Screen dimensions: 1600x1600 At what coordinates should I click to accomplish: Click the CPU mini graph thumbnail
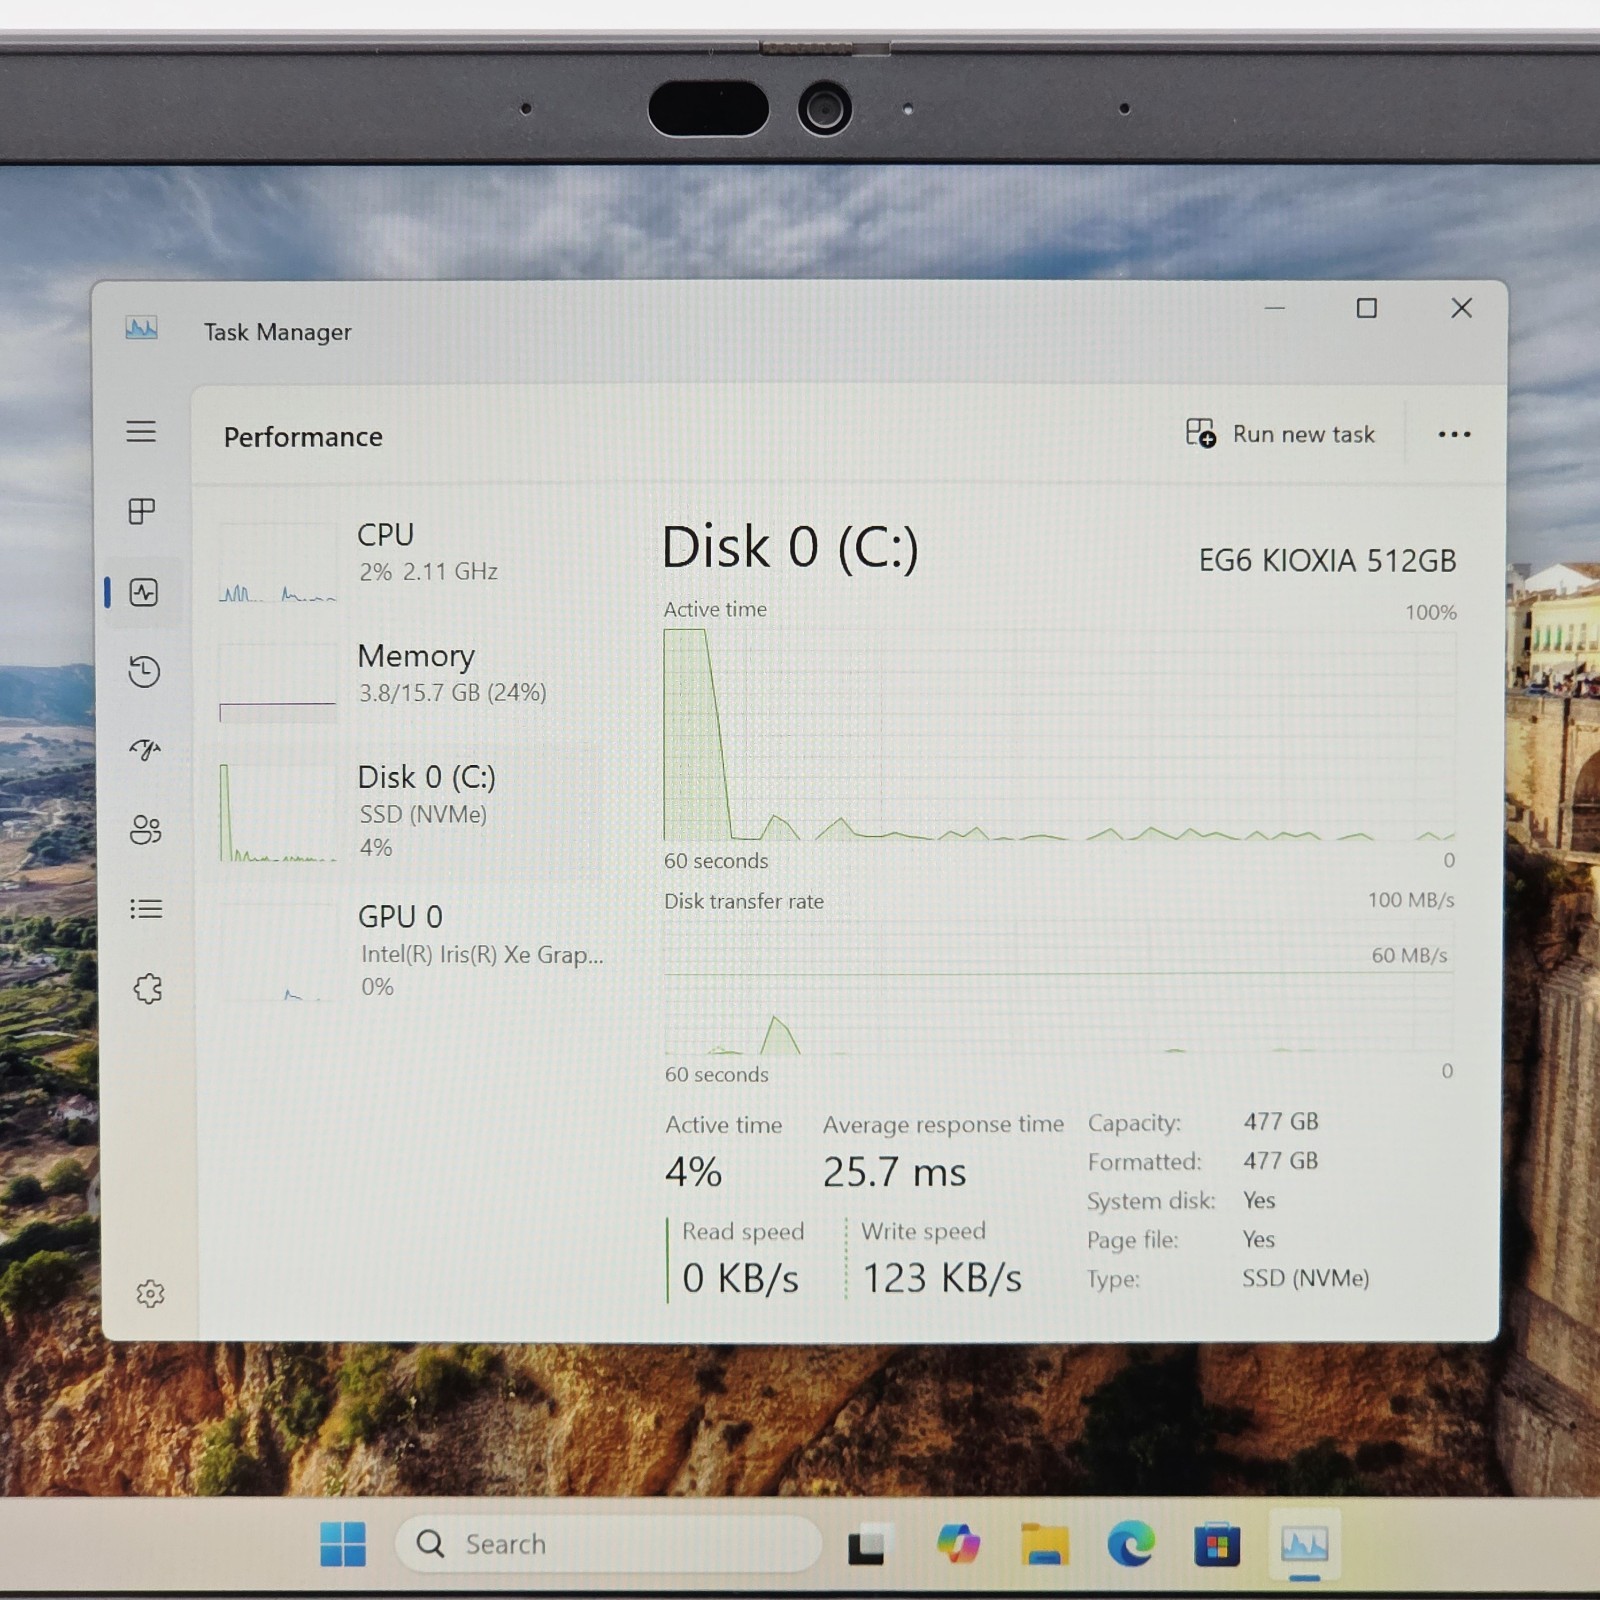pyautogui.click(x=278, y=563)
